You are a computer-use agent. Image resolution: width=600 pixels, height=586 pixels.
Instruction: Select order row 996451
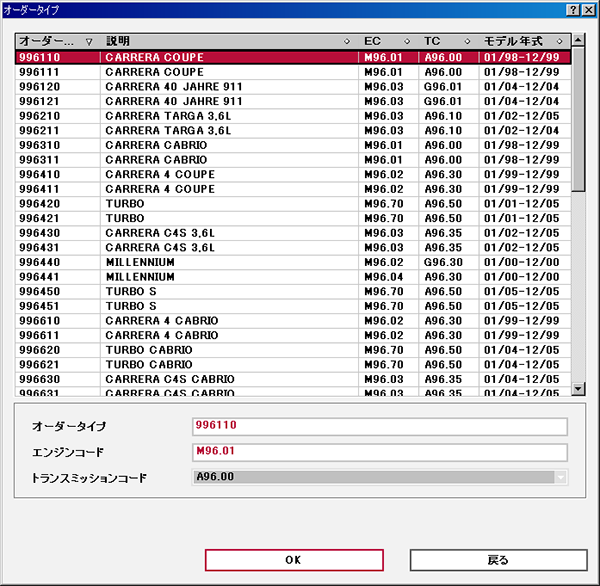[293, 306]
